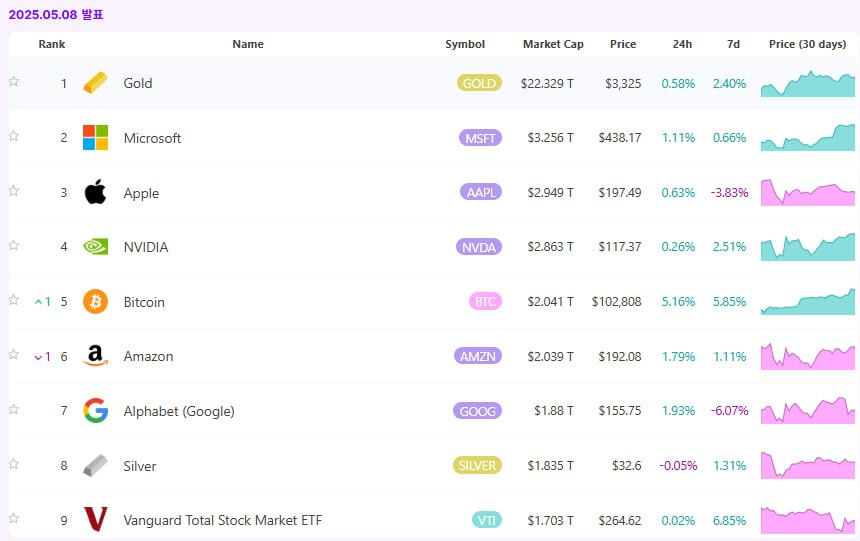Click the Amazon logo icon

(95, 356)
